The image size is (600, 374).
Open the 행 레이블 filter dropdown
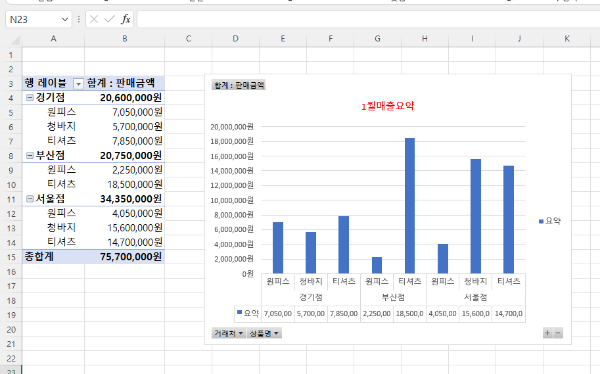pyautogui.click(x=78, y=83)
